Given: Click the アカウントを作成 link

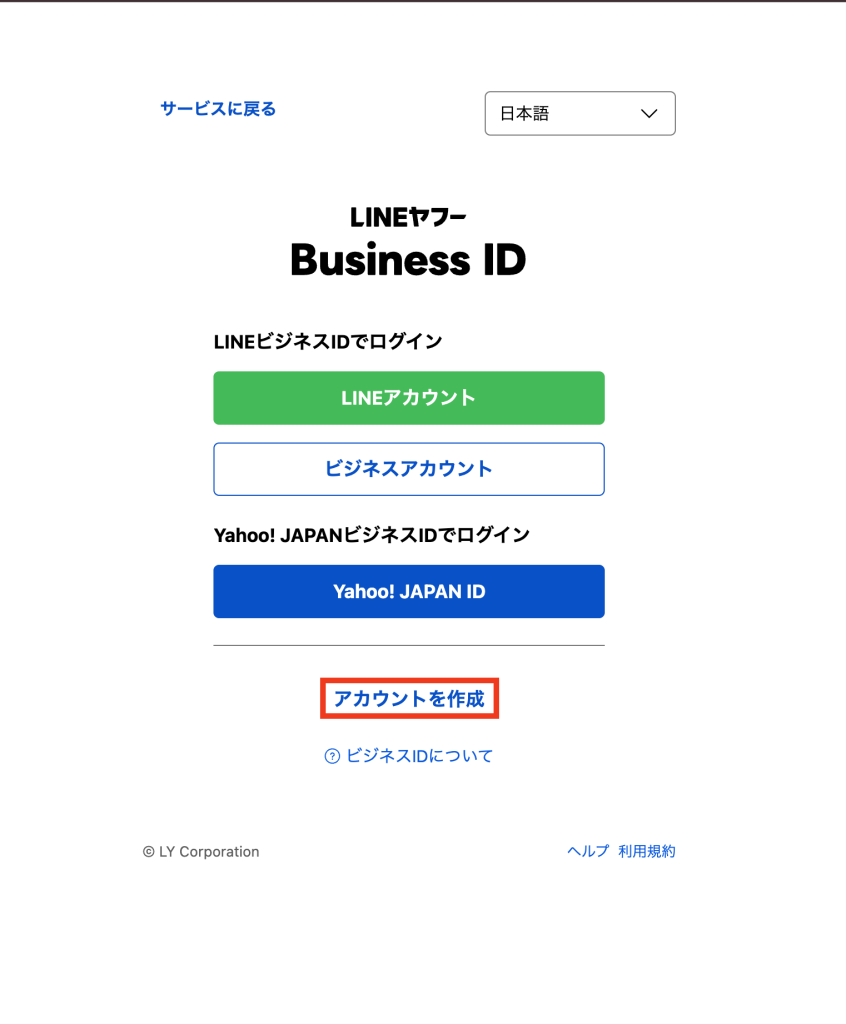Looking at the screenshot, I should 409,699.
